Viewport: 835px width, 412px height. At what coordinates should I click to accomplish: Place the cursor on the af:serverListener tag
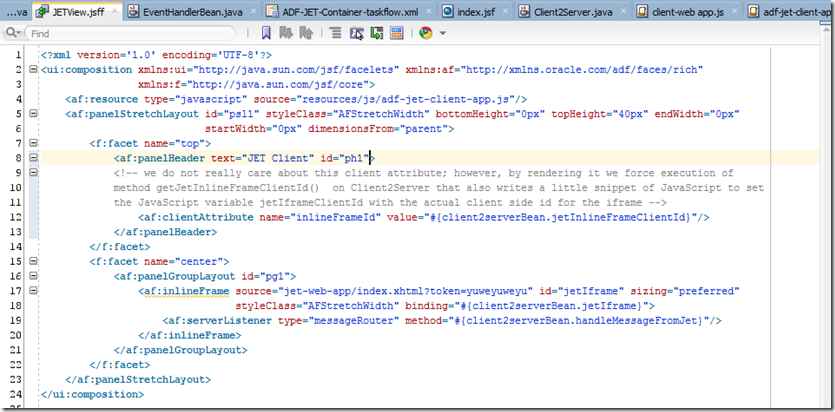coord(220,320)
